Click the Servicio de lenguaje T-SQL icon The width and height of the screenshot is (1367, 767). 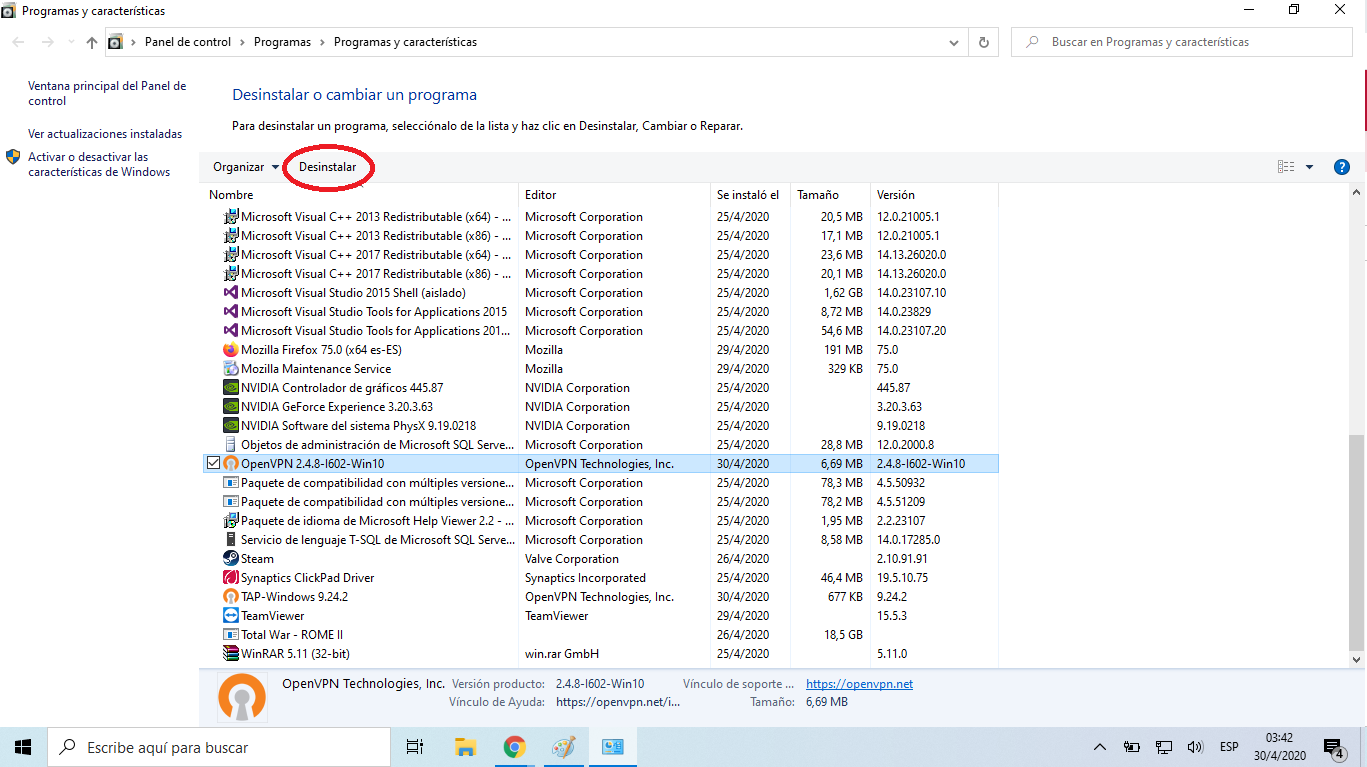point(231,540)
